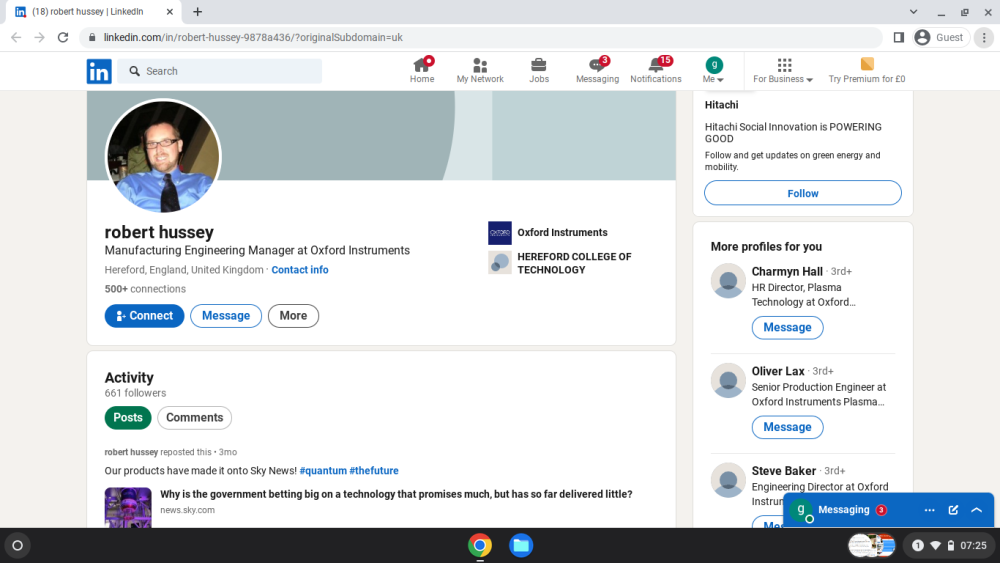This screenshot has width=1000, height=563.
Task: Click 500+ connections text
Action: 145,289
